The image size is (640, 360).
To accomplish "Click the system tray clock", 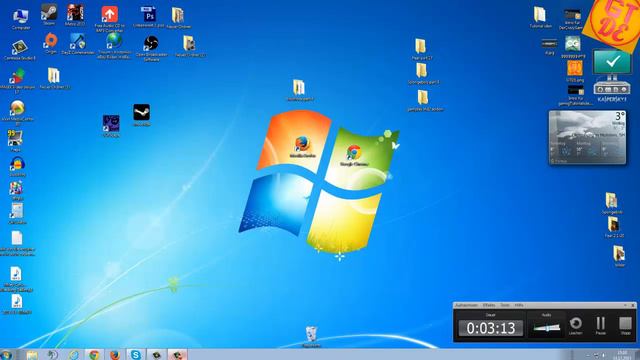I will [x=622, y=355].
